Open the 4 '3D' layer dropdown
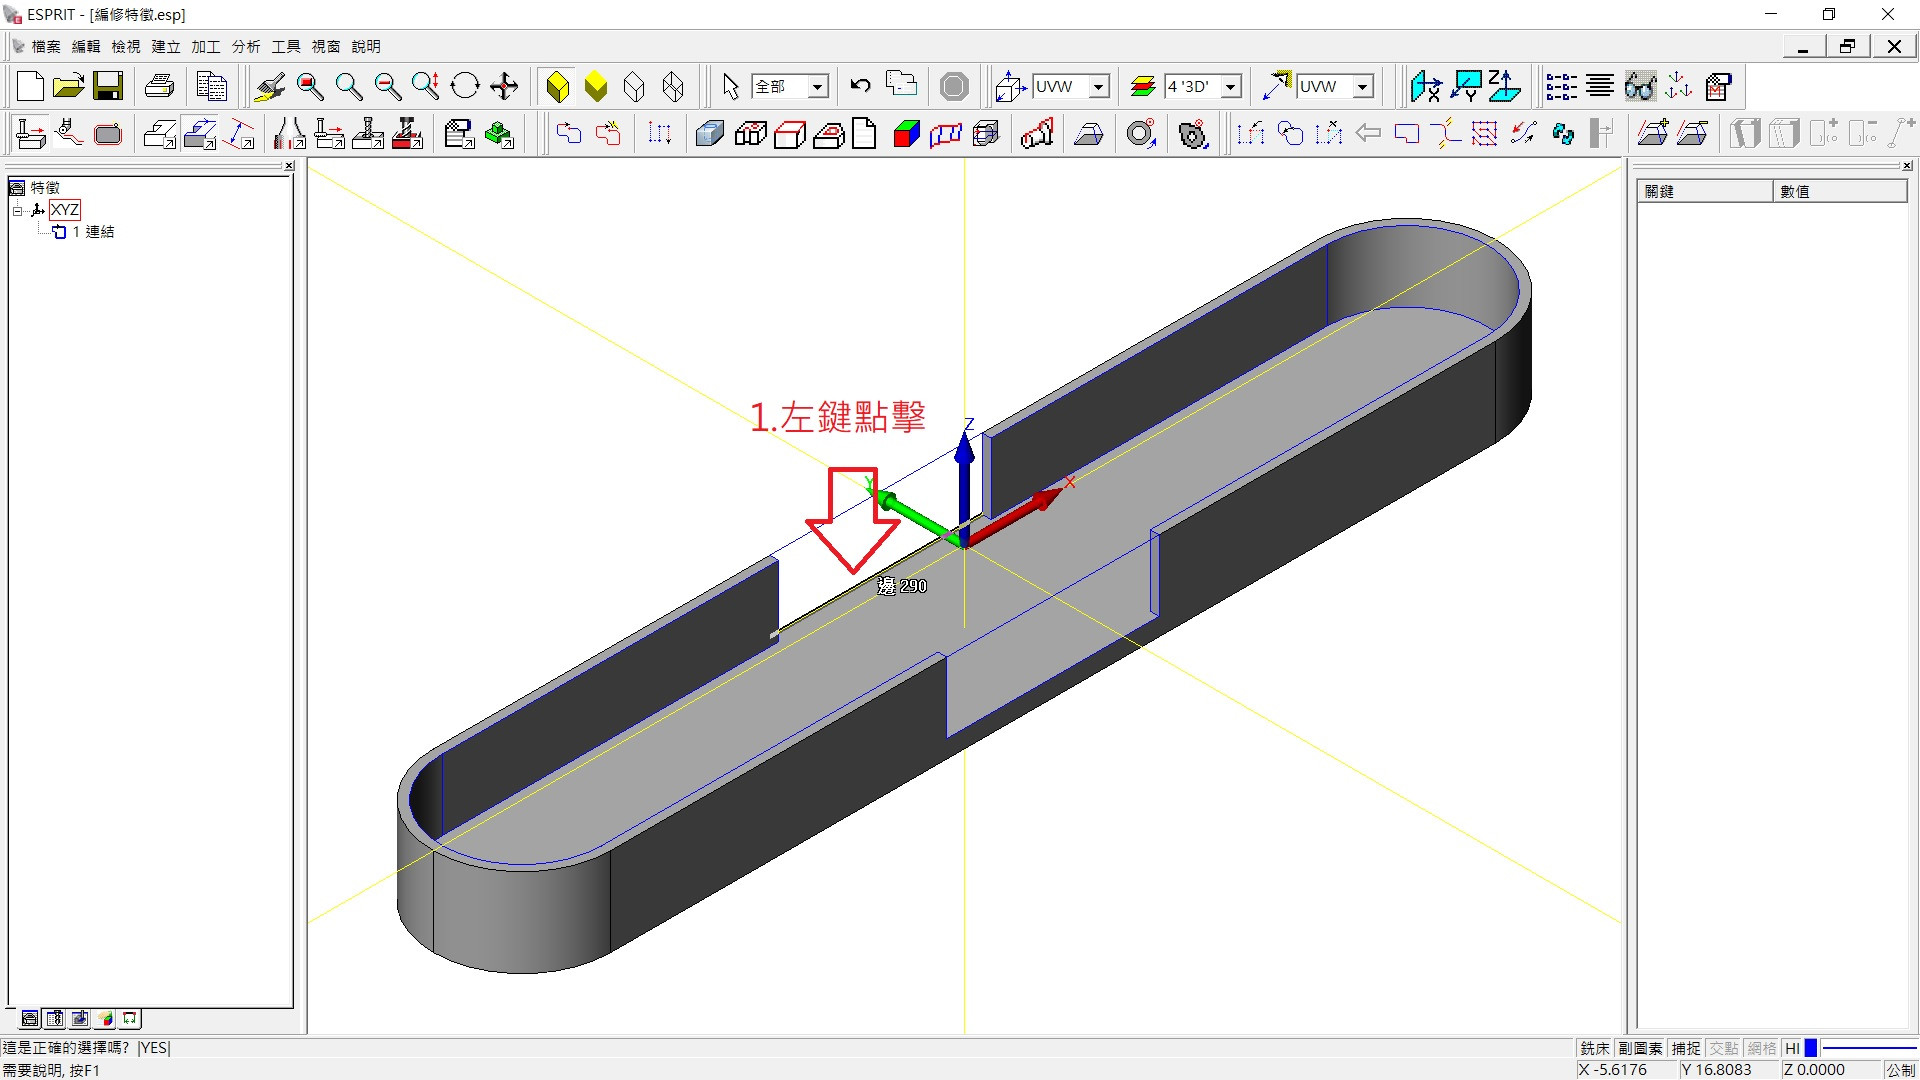The image size is (1920, 1080). click(1231, 87)
